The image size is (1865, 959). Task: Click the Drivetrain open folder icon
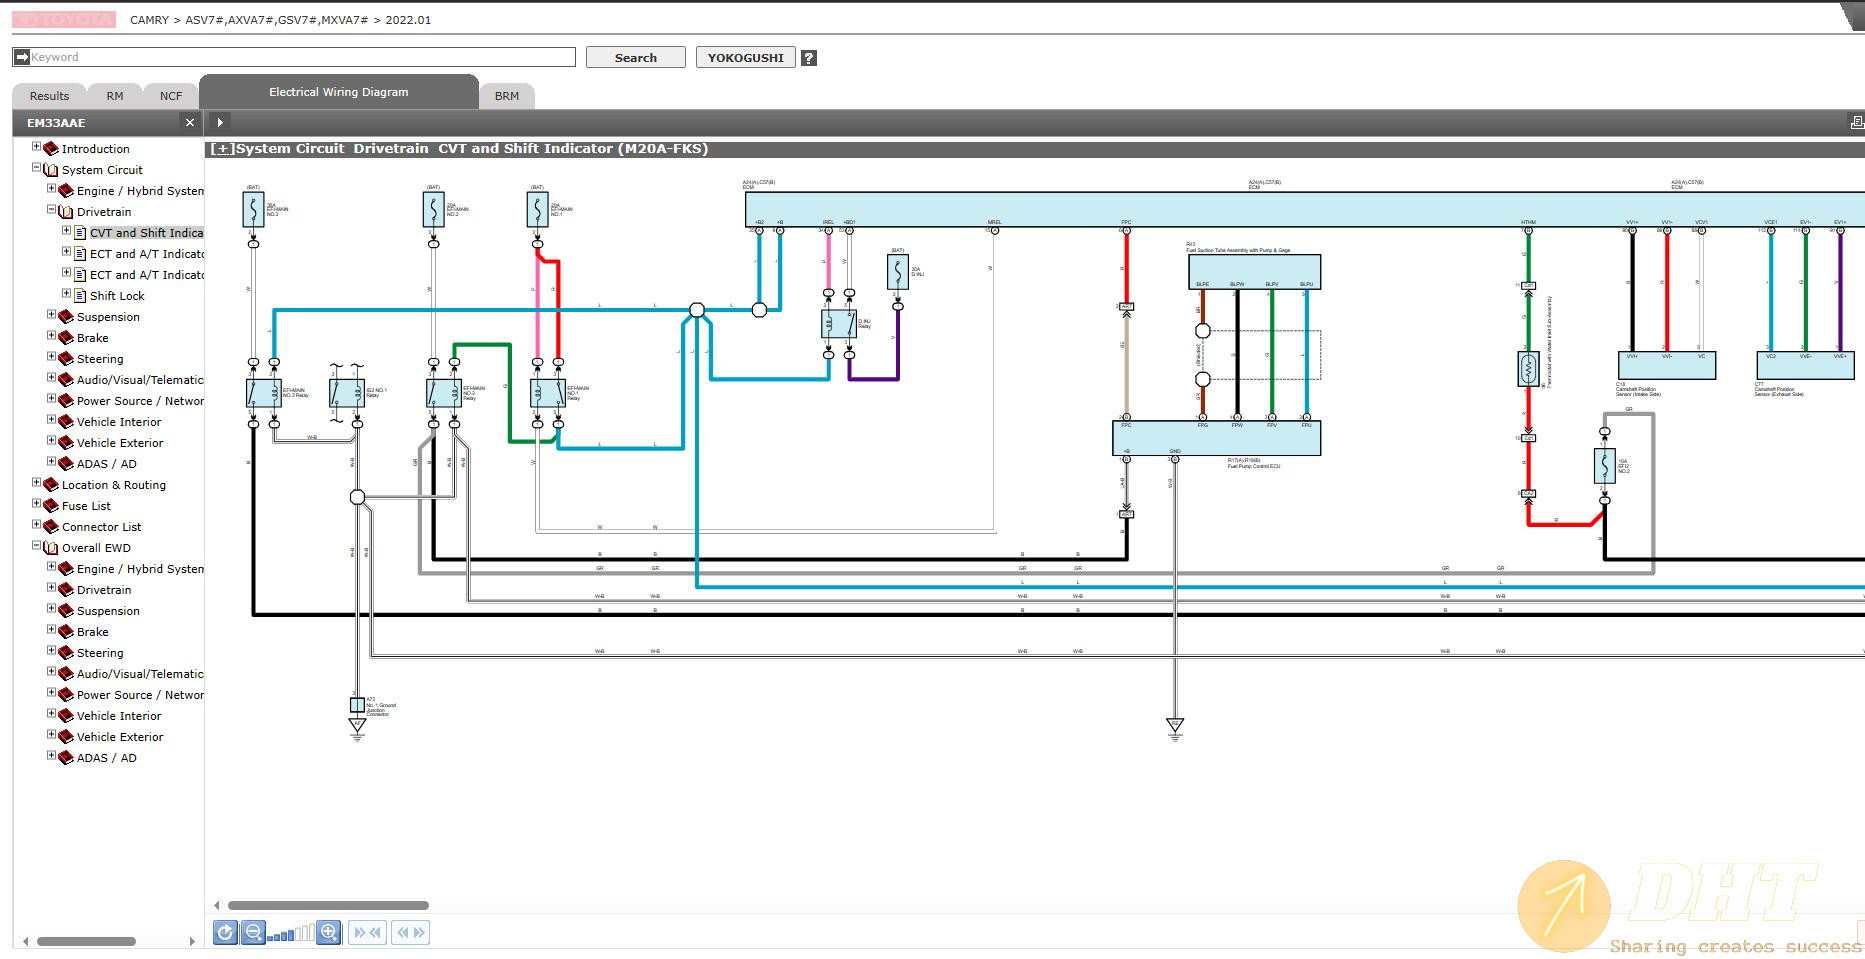66,212
